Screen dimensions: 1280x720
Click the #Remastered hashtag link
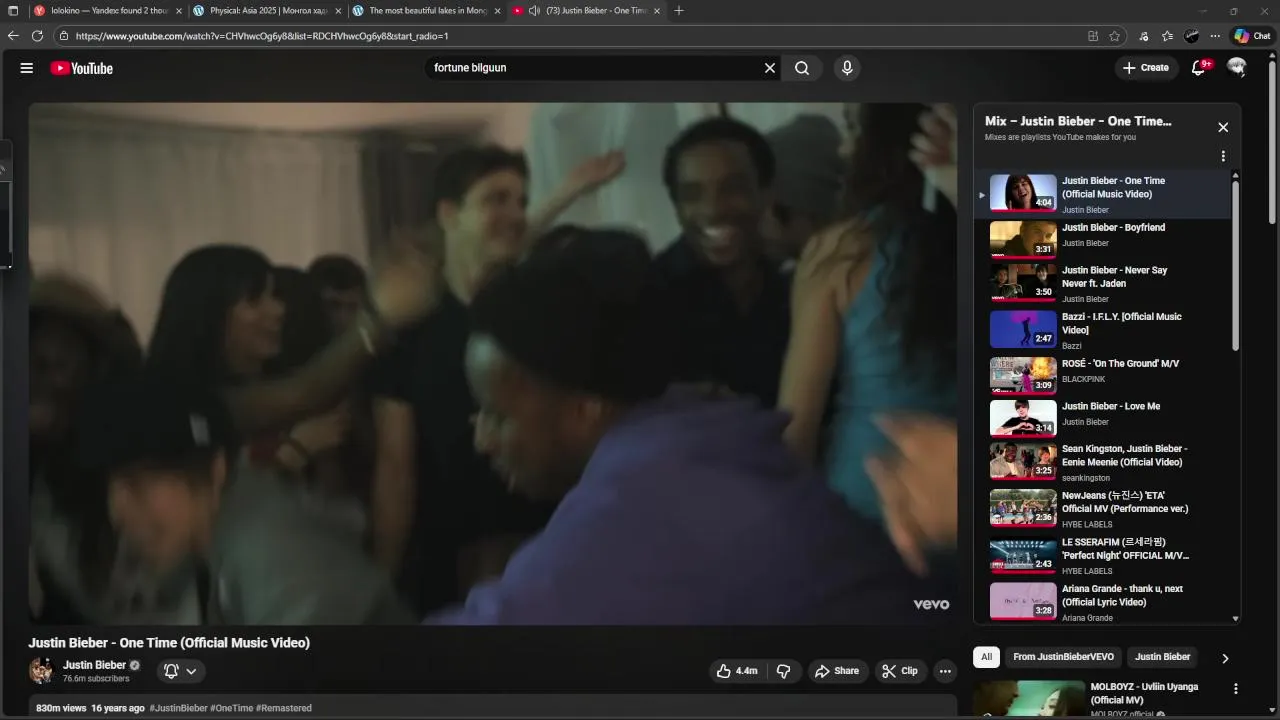tap(284, 708)
